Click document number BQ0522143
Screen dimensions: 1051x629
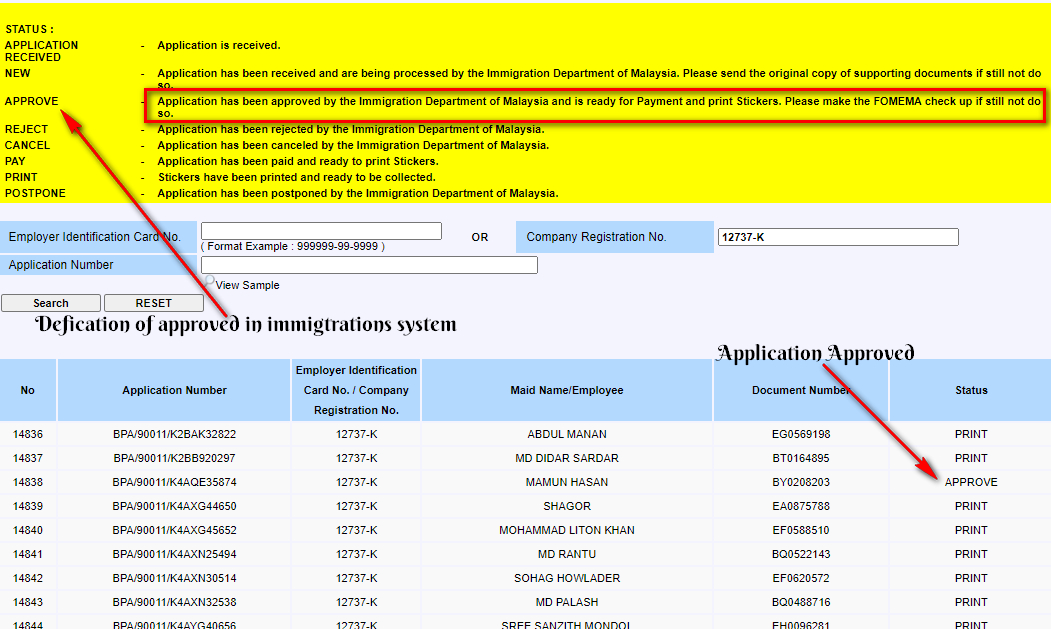[x=801, y=555]
